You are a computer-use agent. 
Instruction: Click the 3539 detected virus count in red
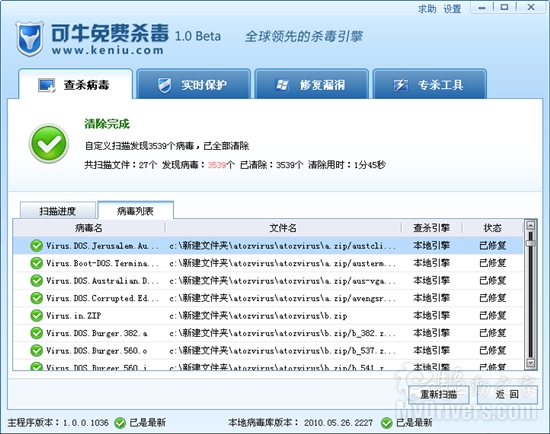coord(217,165)
